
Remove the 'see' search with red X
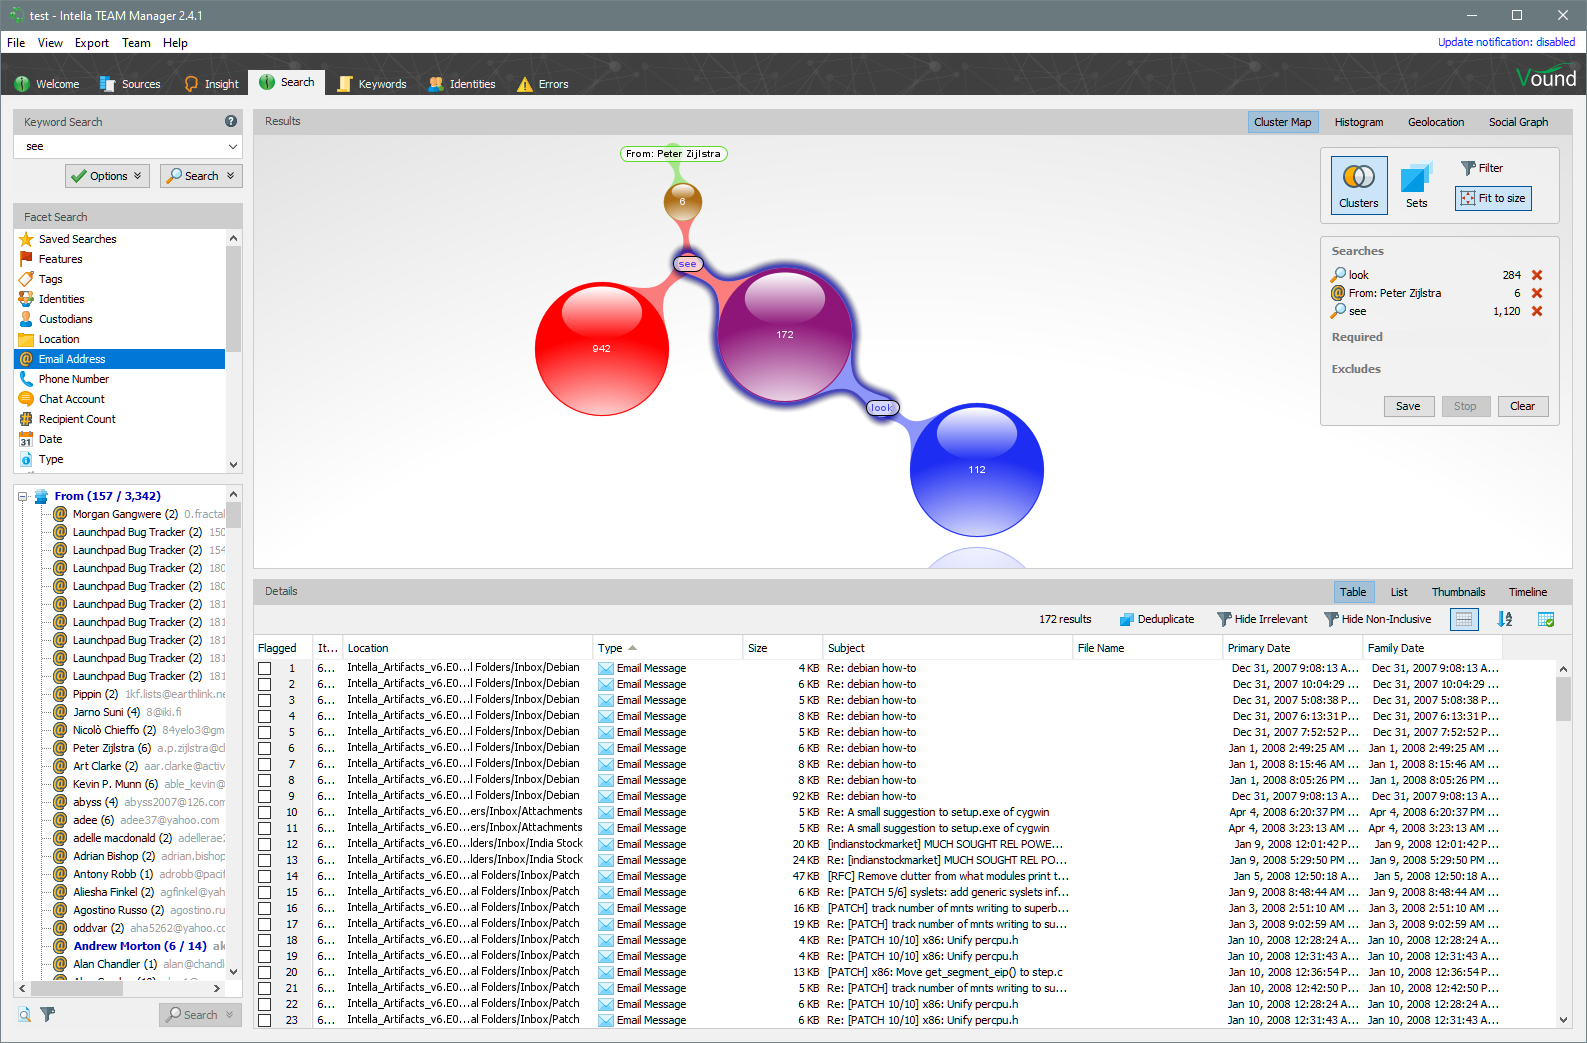[1537, 311]
